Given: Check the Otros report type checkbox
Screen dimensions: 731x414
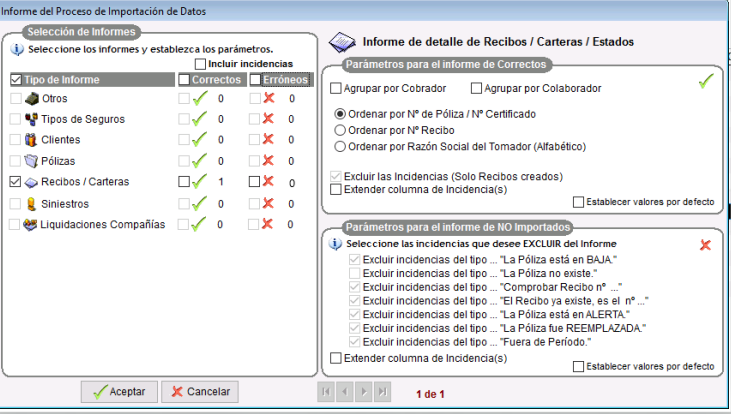Looking at the screenshot, I should pyautogui.click(x=16, y=98).
